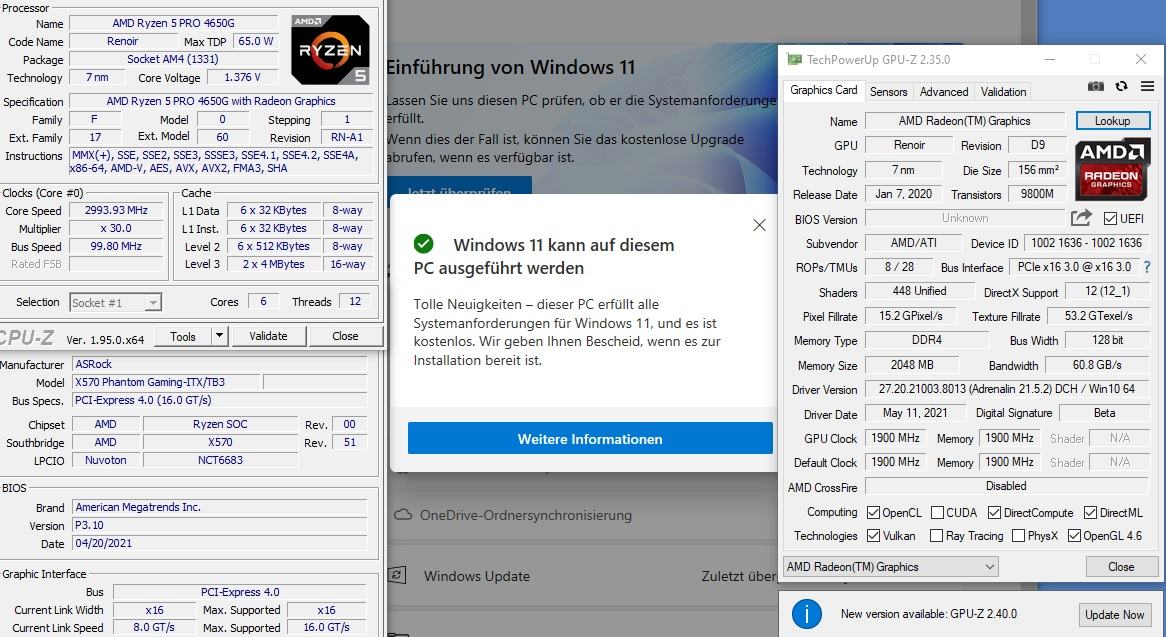Viewport: 1166px width, 637px height.
Task: Open the GPU-Z hamburger menu
Action: (1147, 86)
